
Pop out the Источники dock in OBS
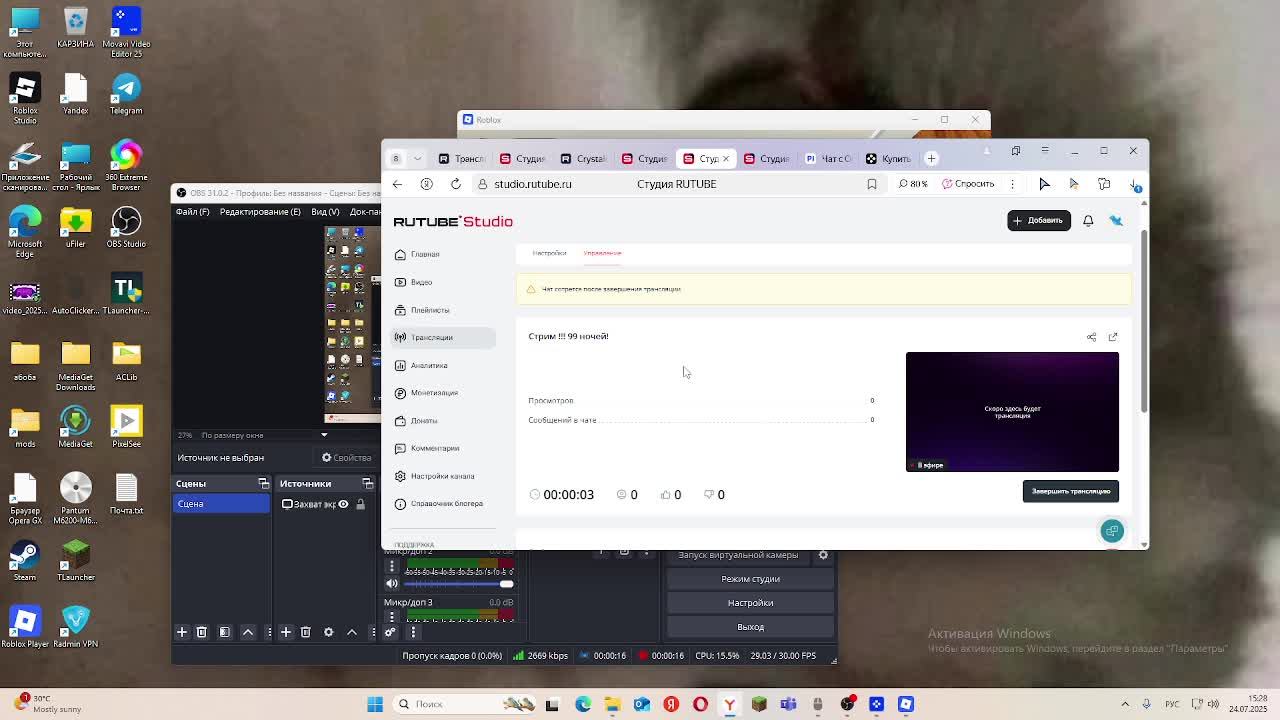pos(367,484)
